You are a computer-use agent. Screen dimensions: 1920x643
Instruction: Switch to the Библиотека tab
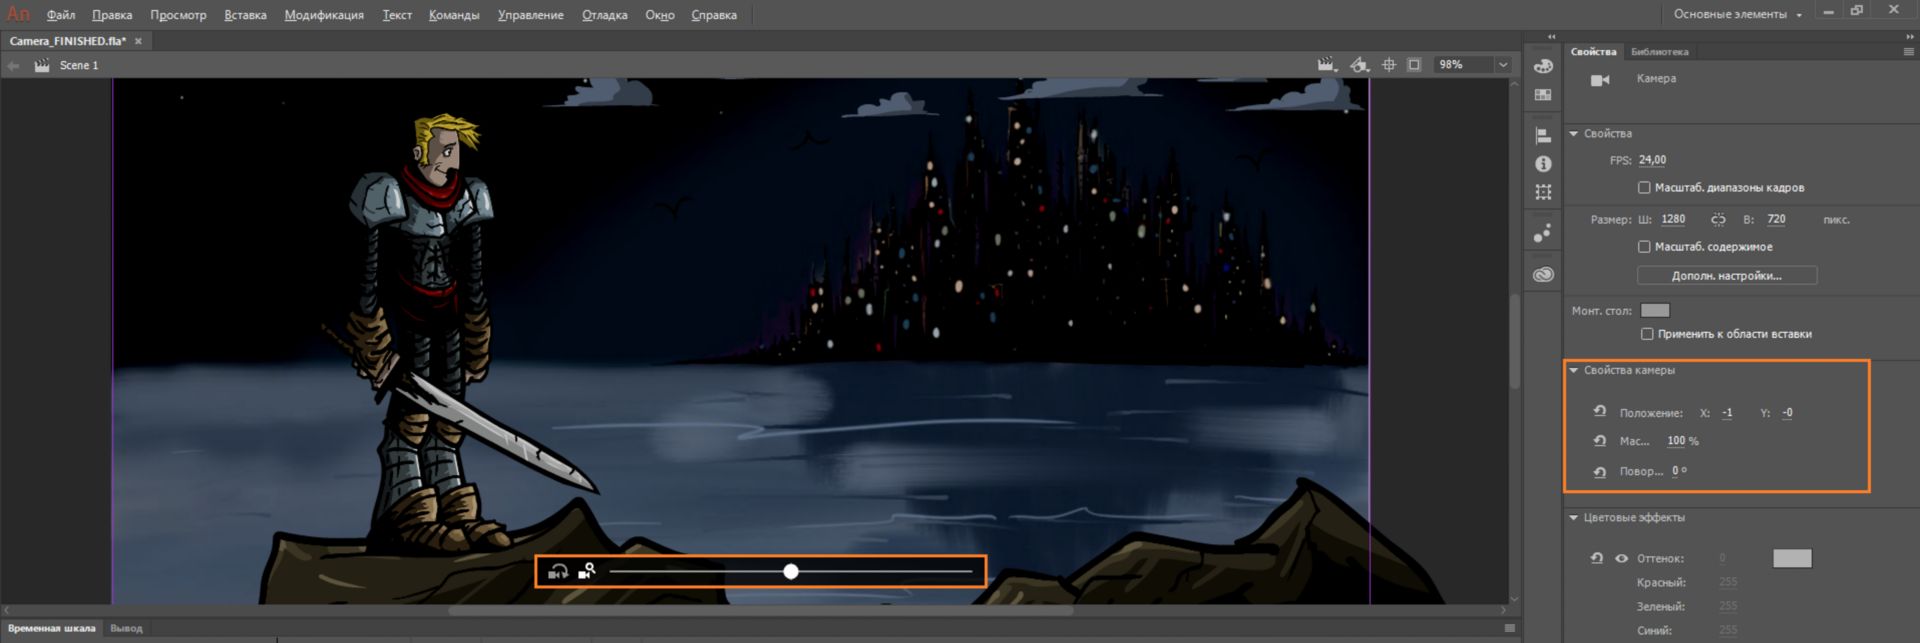pyautogui.click(x=1659, y=52)
